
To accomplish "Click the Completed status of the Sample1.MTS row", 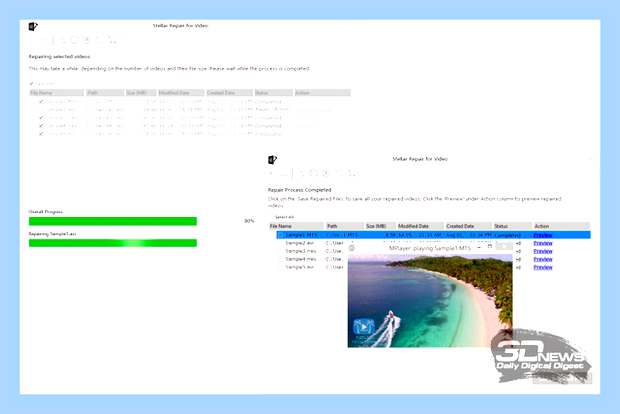I will 507,235.
